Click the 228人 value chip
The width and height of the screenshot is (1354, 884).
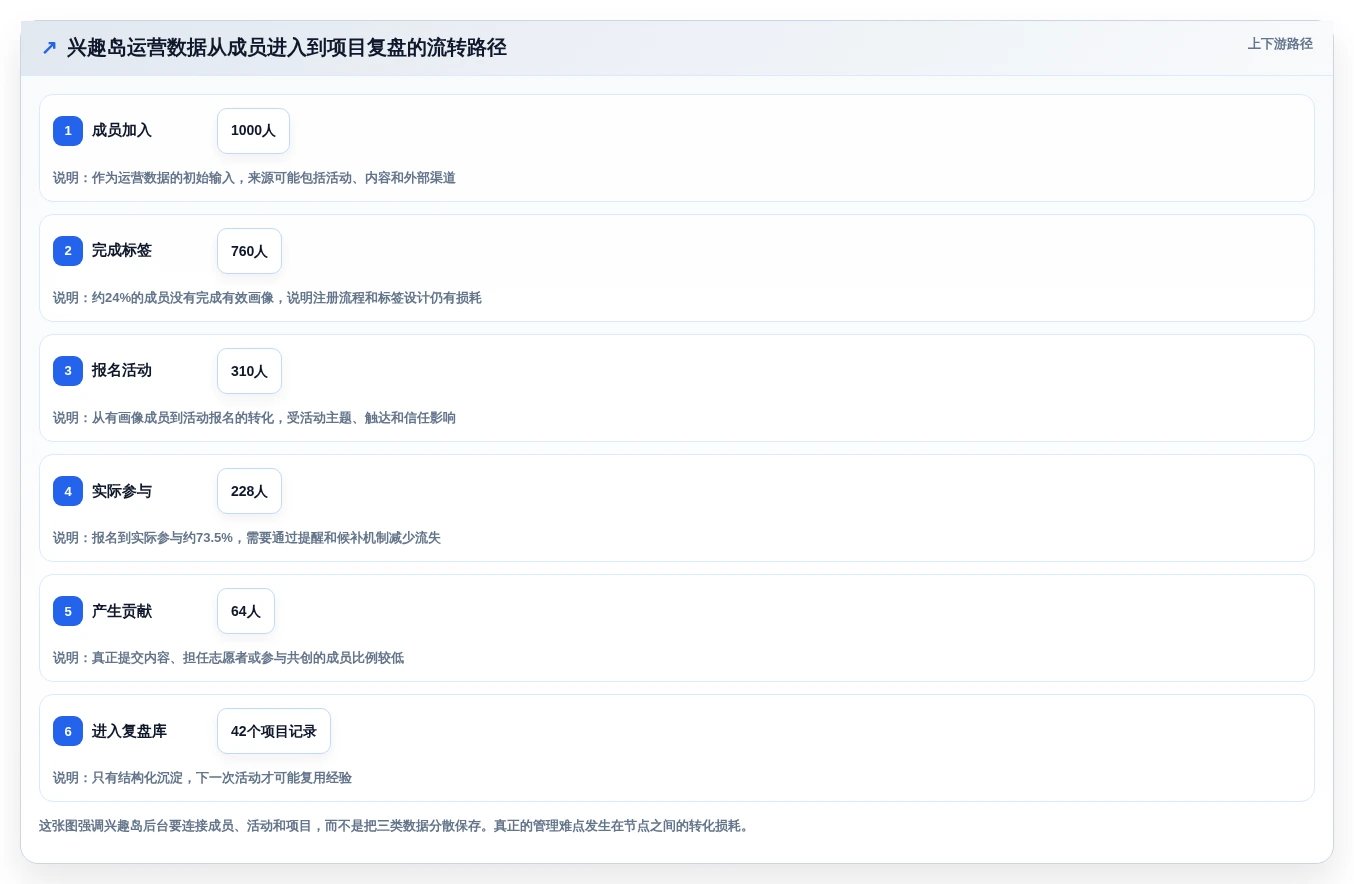pos(249,491)
